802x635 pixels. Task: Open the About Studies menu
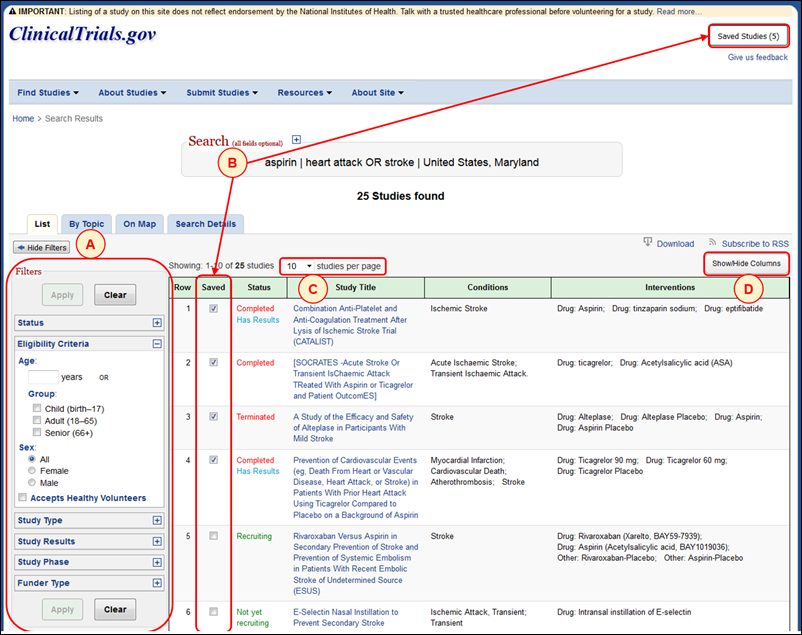132,93
